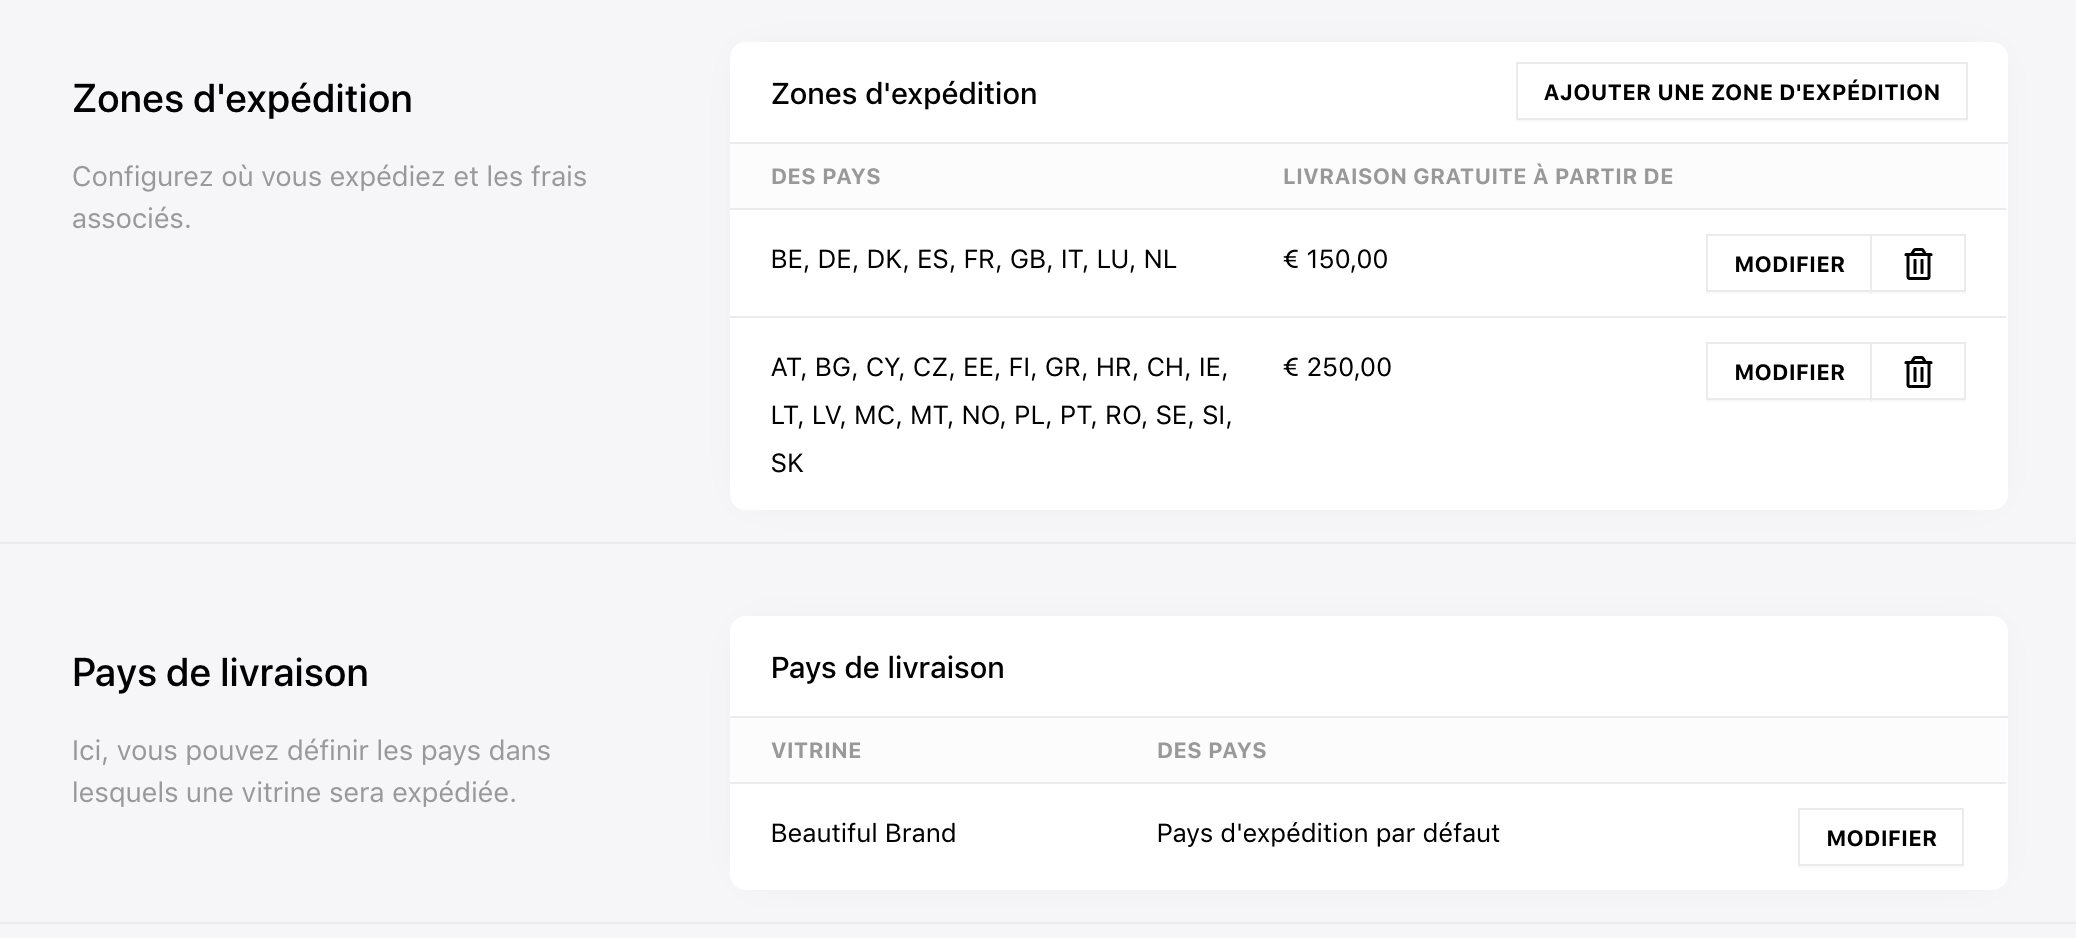This screenshot has height=938, width=2076.
Task: Click DES PAYS header in Pays de livraison table
Action: tap(1211, 751)
